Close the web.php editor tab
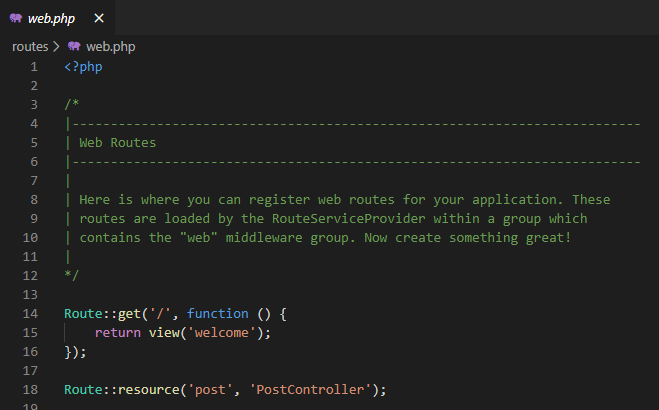The image size is (659, 410). click(99, 18)
